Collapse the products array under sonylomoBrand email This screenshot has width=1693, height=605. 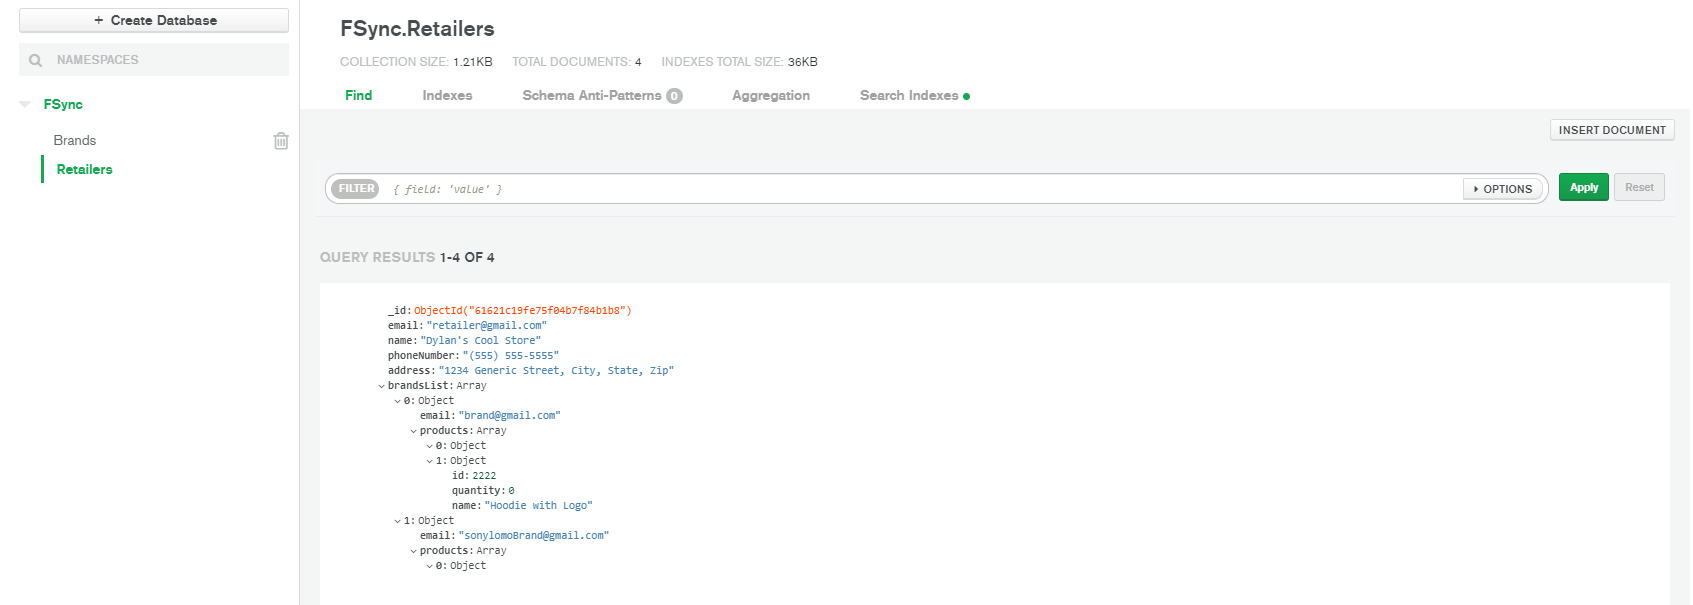[x=414, y=551]
